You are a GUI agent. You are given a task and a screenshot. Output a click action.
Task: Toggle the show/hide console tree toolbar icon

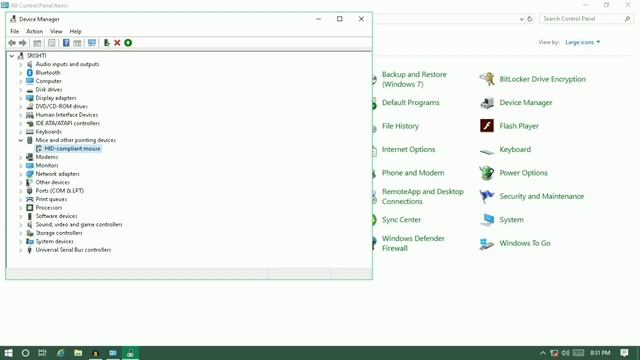(x=37, y=43)
